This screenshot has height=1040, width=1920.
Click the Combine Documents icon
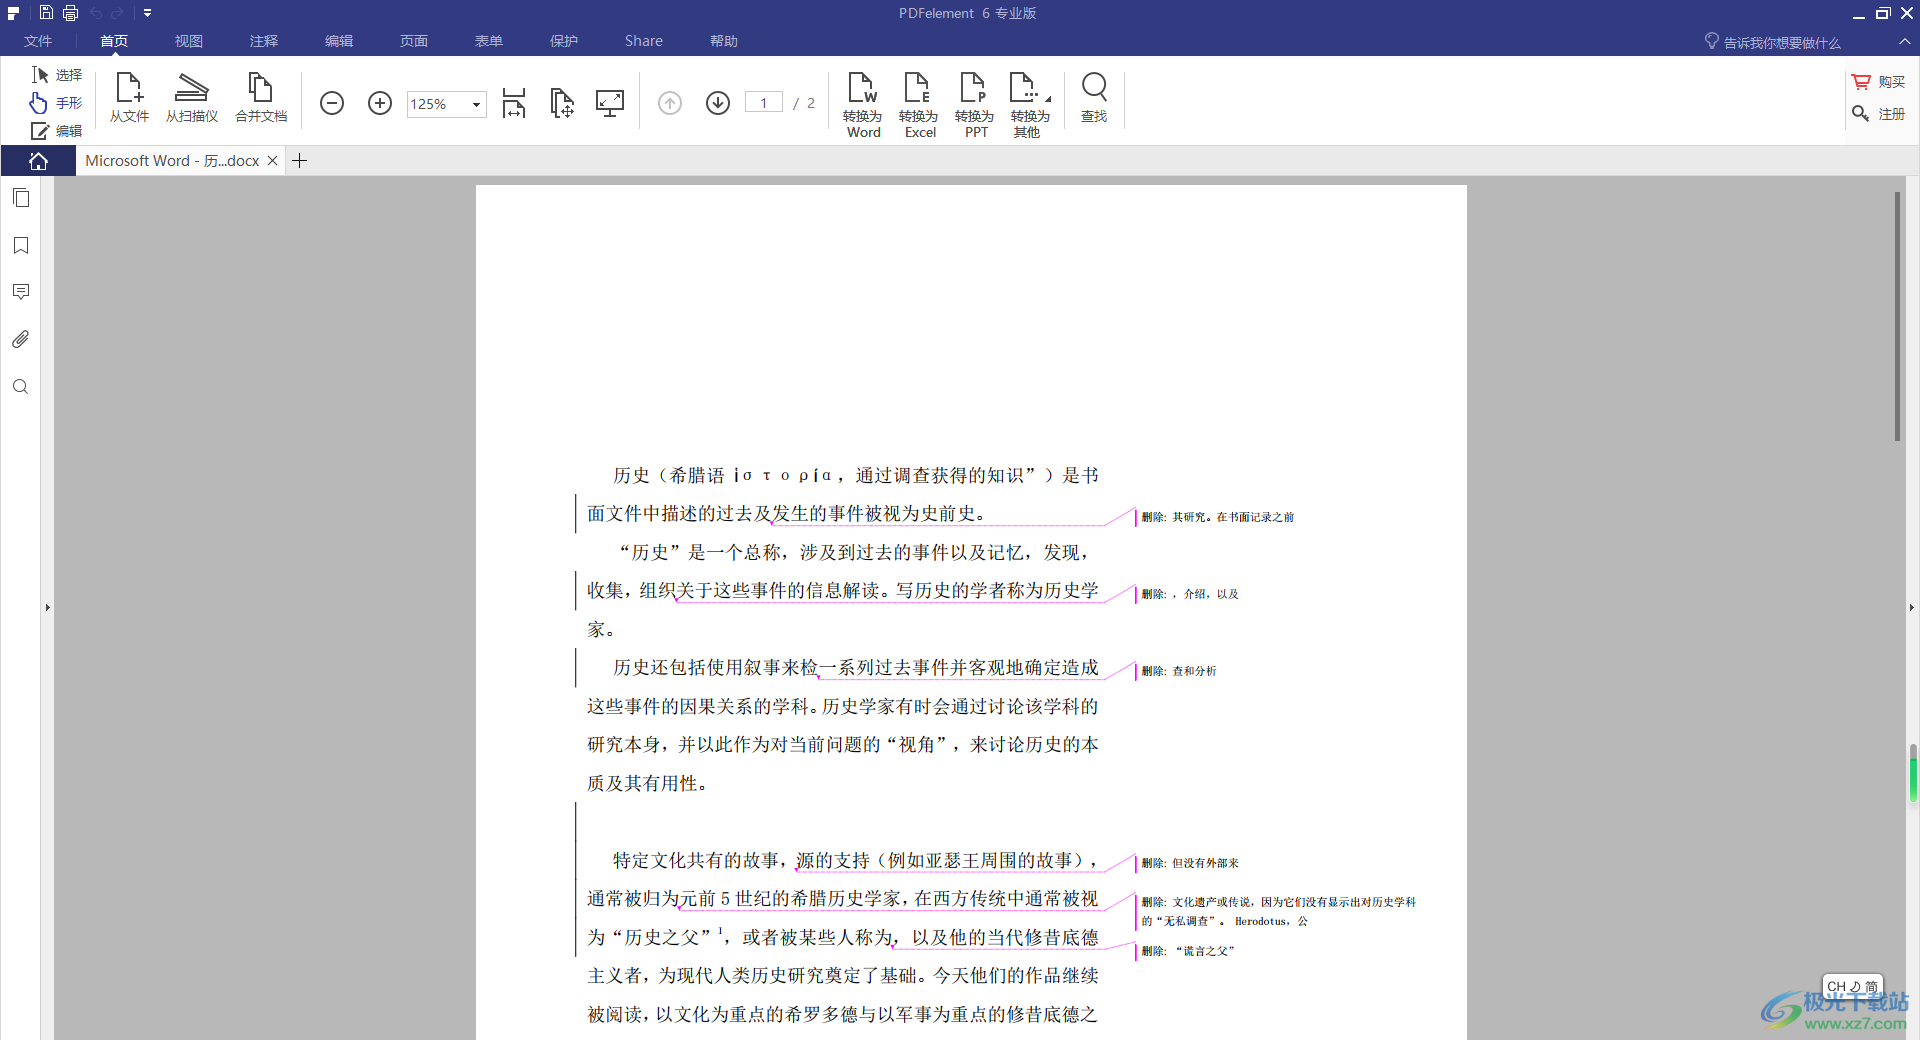pyautogui.click(x=261, y=99)
